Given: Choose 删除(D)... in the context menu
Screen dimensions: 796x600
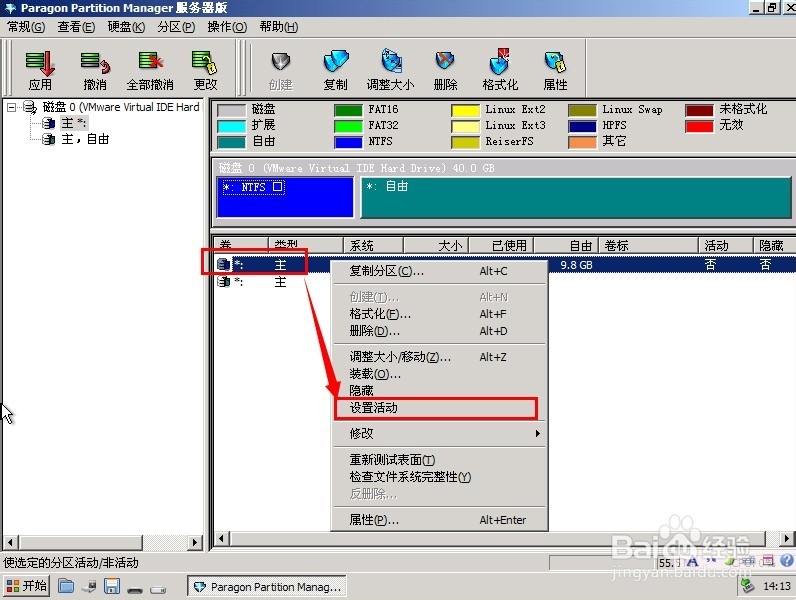Looking at the screenshot, I should pyautogui.click(x=440, y=331).
